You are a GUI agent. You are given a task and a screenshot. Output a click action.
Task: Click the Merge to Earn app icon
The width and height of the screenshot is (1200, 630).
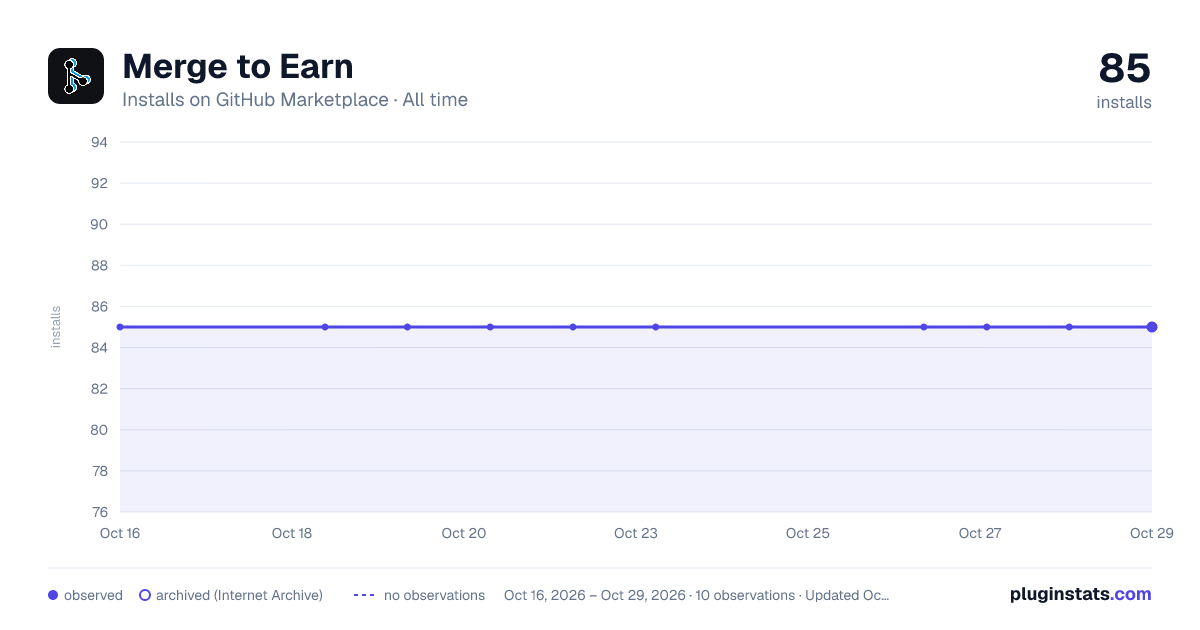click(76, 76)
